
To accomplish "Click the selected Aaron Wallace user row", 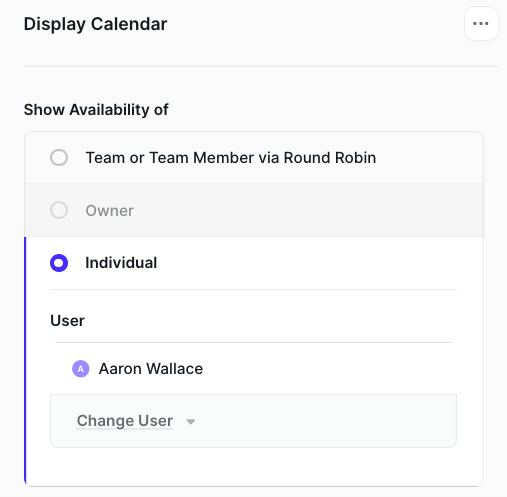I will (253, 369).
